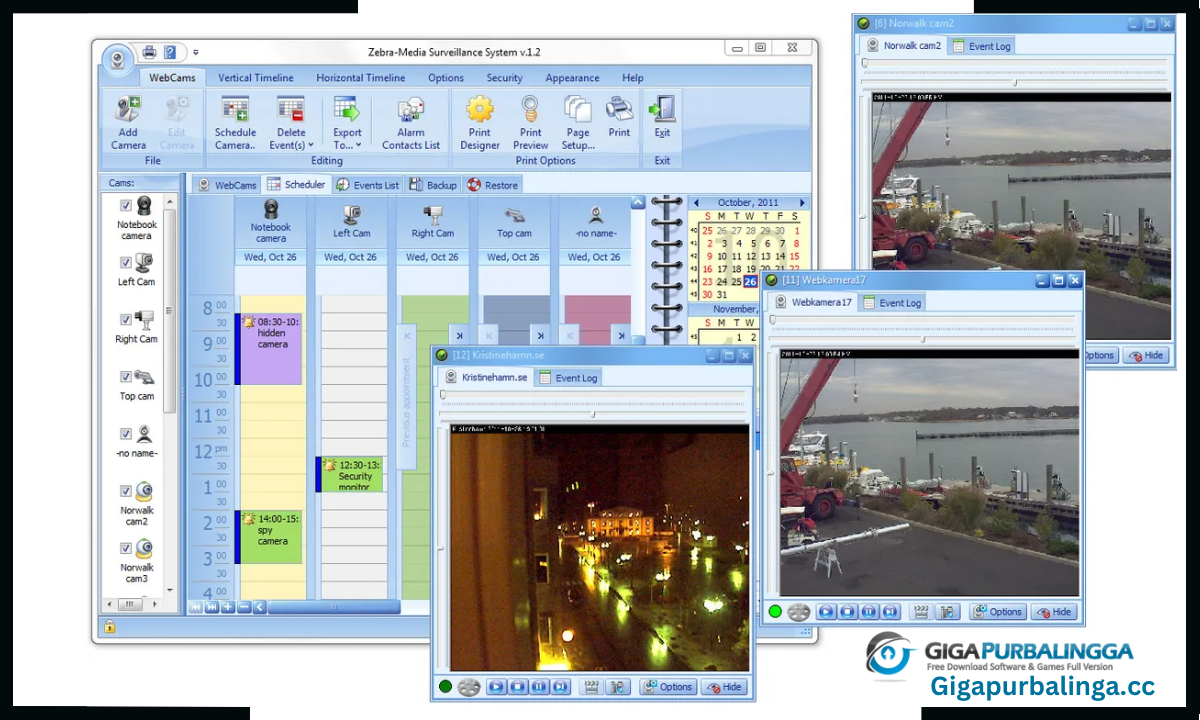
Task: Click stop in the Kristinehamn.se window
Action: [518, 687]
